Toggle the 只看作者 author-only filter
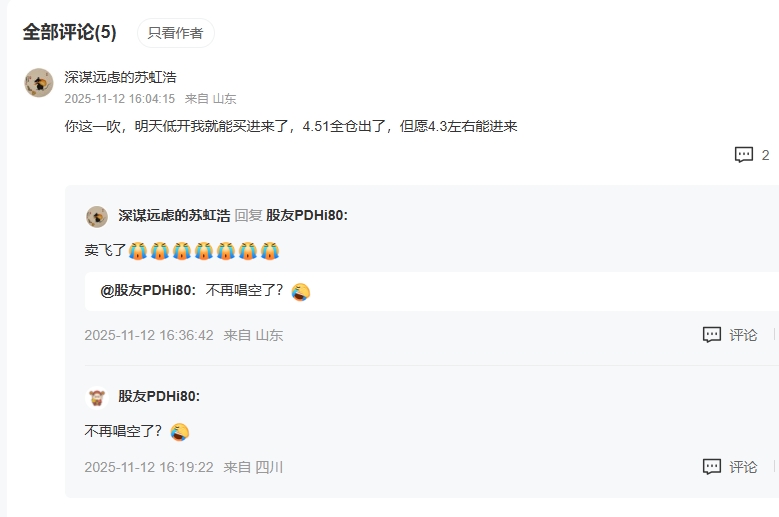This screenshot has width=779, height=517. pyautogui.click(x=175, y=33)
